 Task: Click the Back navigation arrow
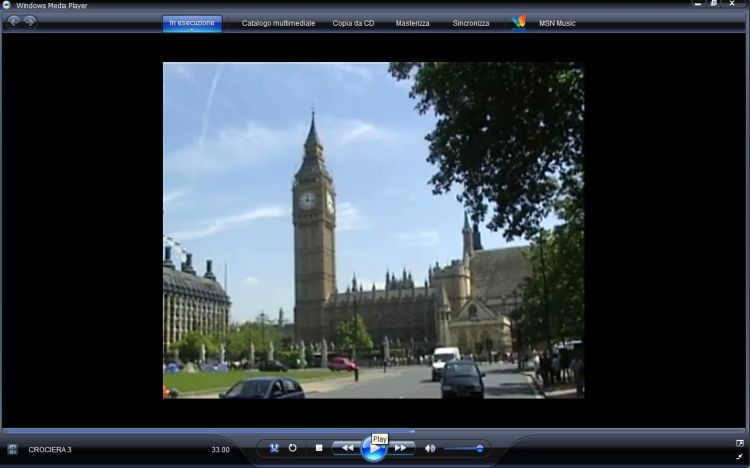14,22
